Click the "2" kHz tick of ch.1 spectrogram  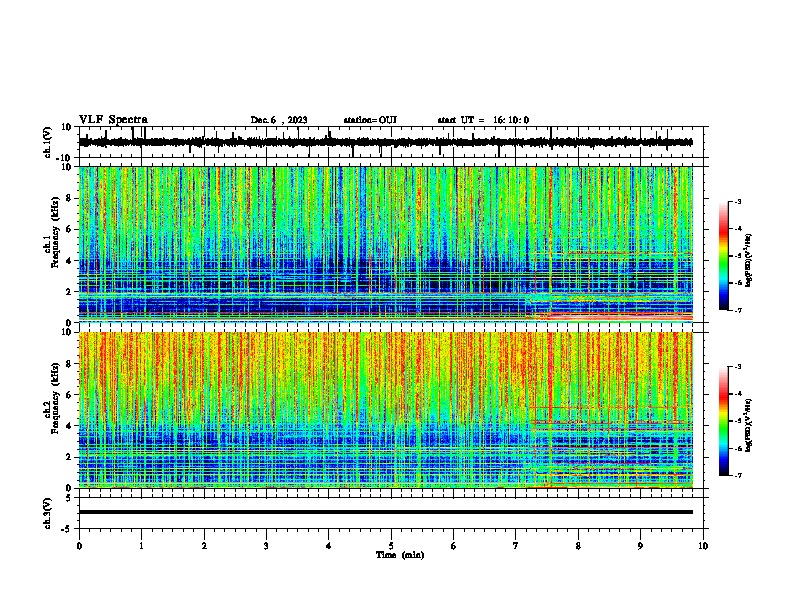pyautogui.click(x=69, y=292)
